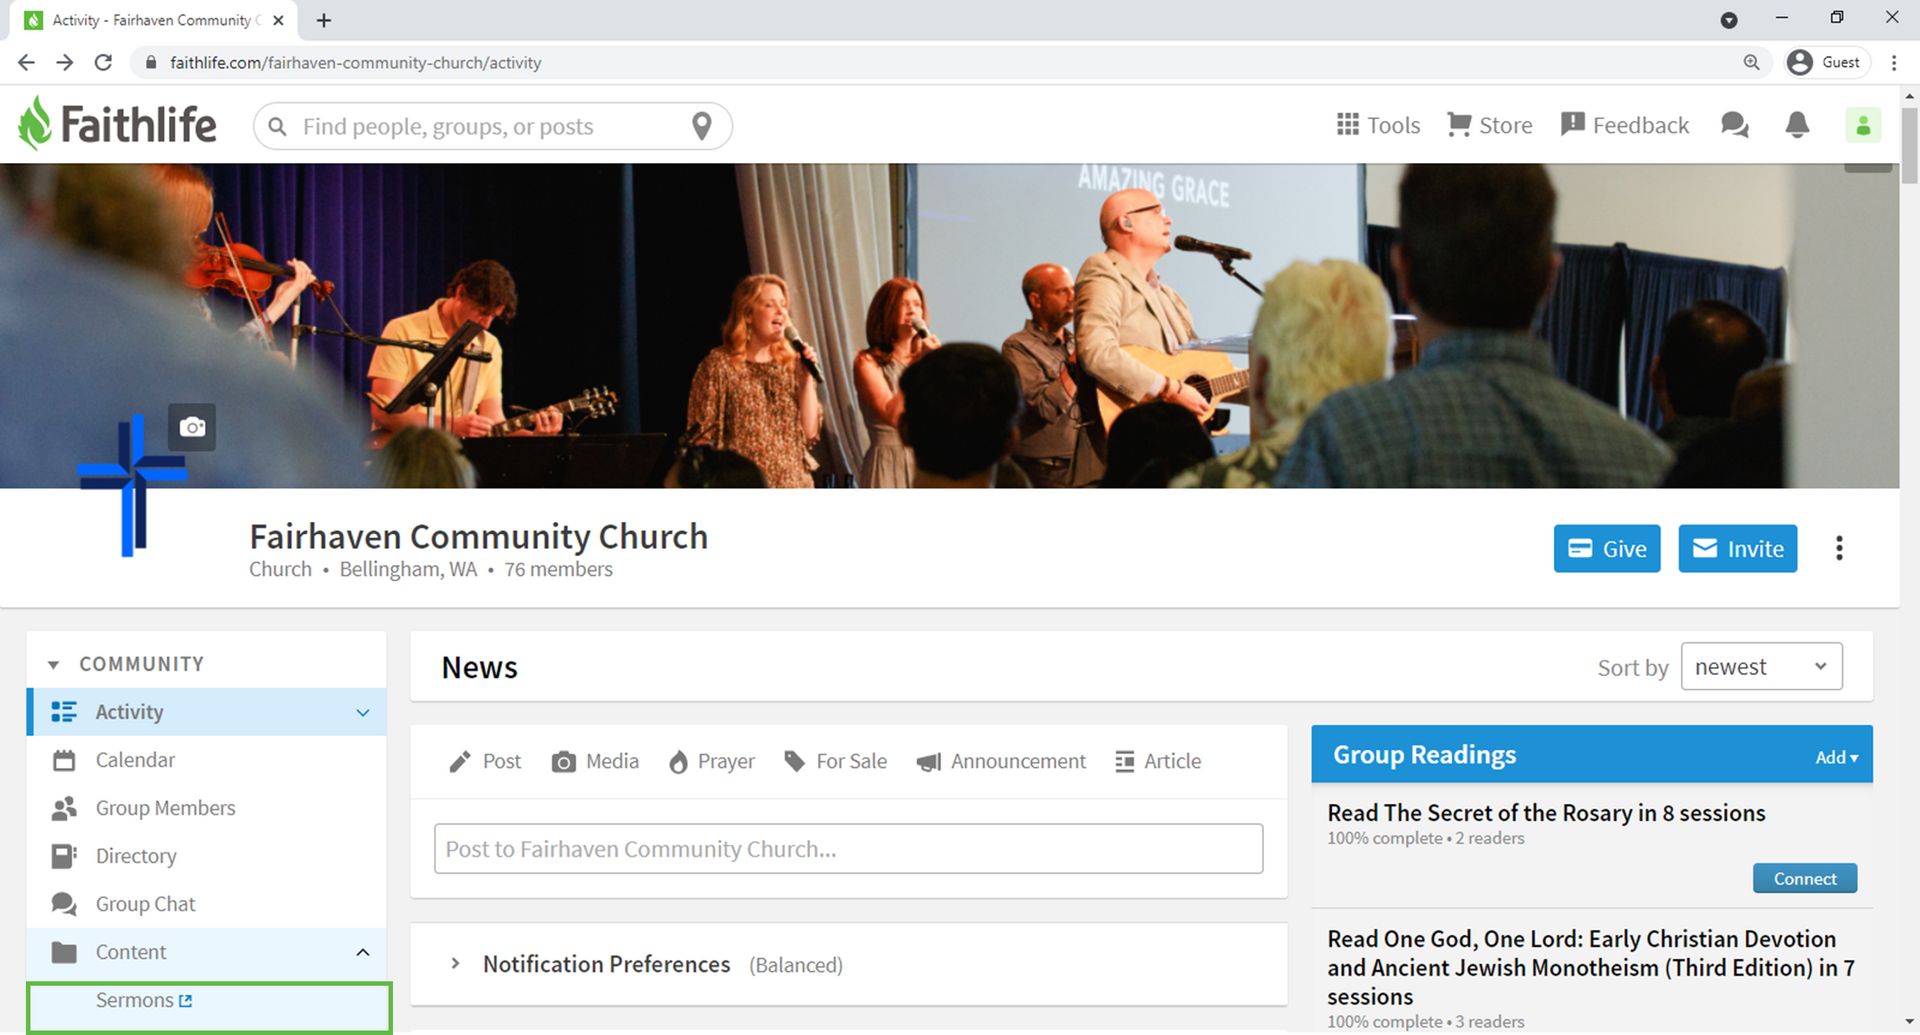Click the Give button
This screenshot has width=1920, height=1035.
point(1607,548)
